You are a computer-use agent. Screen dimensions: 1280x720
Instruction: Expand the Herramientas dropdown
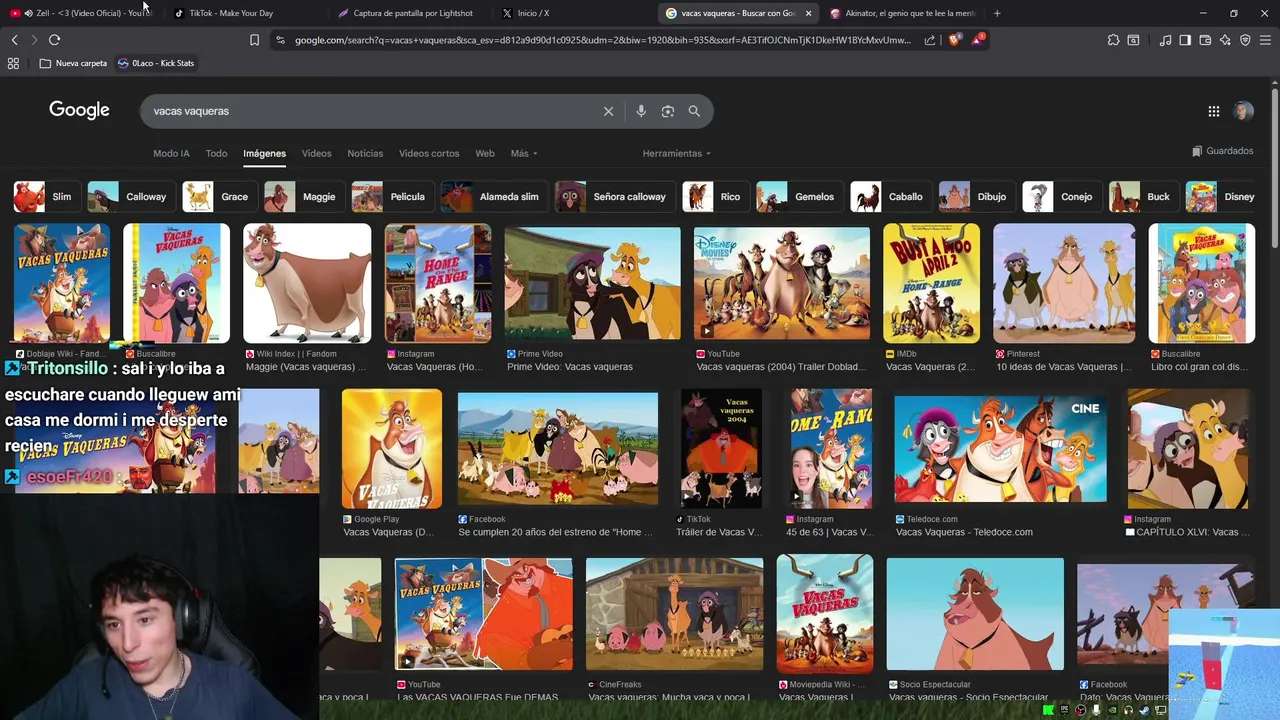pos(677,153)
